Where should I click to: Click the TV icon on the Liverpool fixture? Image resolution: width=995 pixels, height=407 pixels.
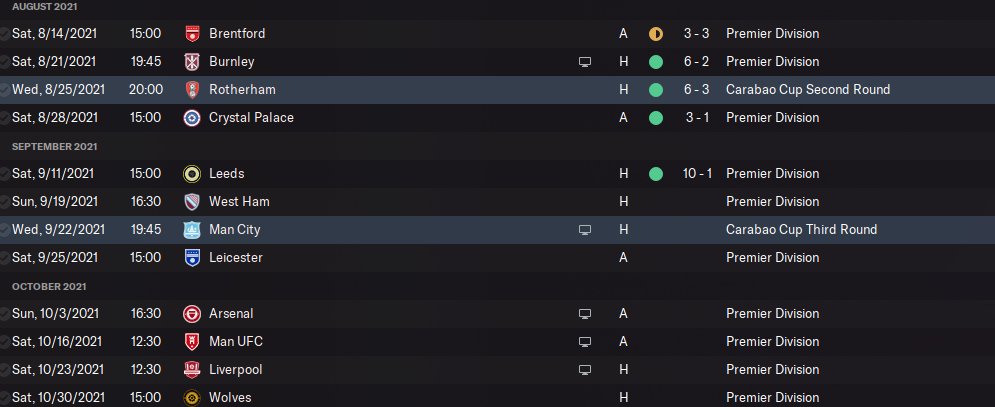point(585,370)
